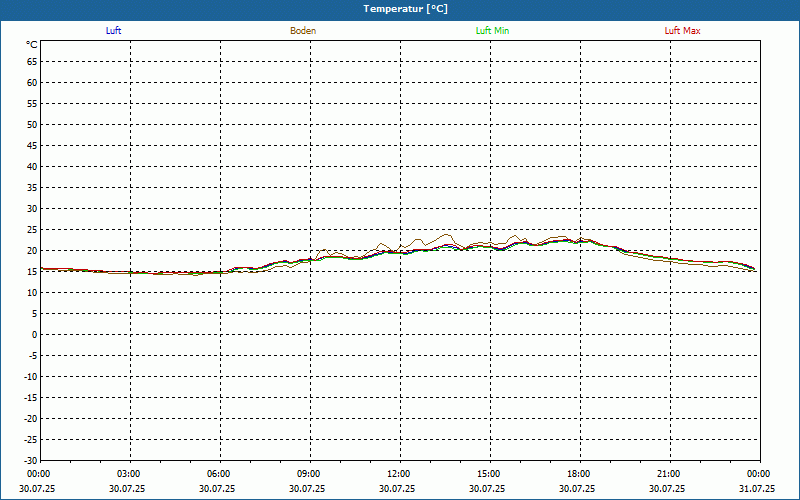The height and width of the screenshot is (500, 800).
Task: Click the -20 y-axis label
Action: [x=30, y=419]
